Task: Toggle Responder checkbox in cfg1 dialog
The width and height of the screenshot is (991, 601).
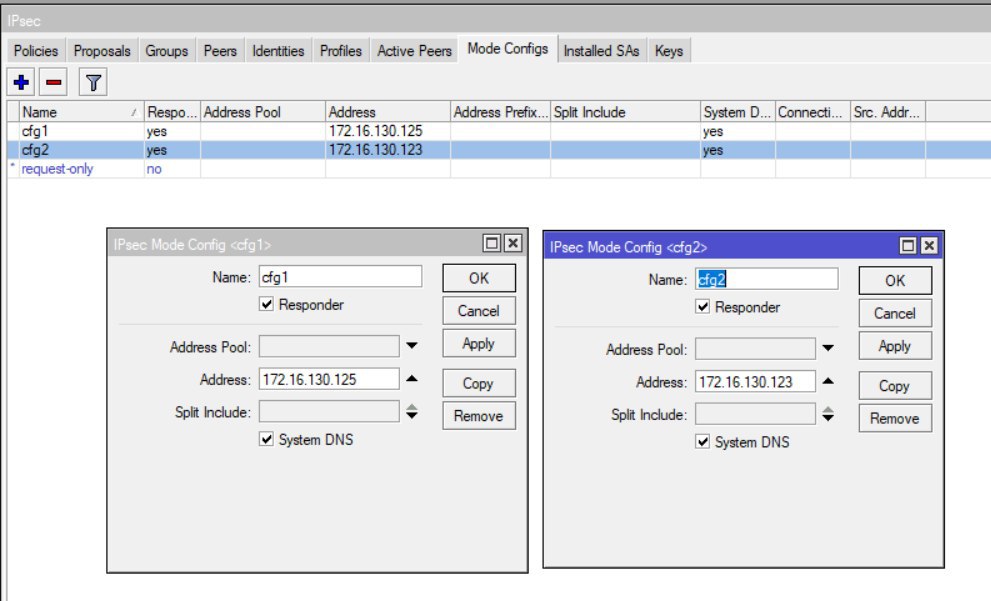Action: [x=266, y=305]
